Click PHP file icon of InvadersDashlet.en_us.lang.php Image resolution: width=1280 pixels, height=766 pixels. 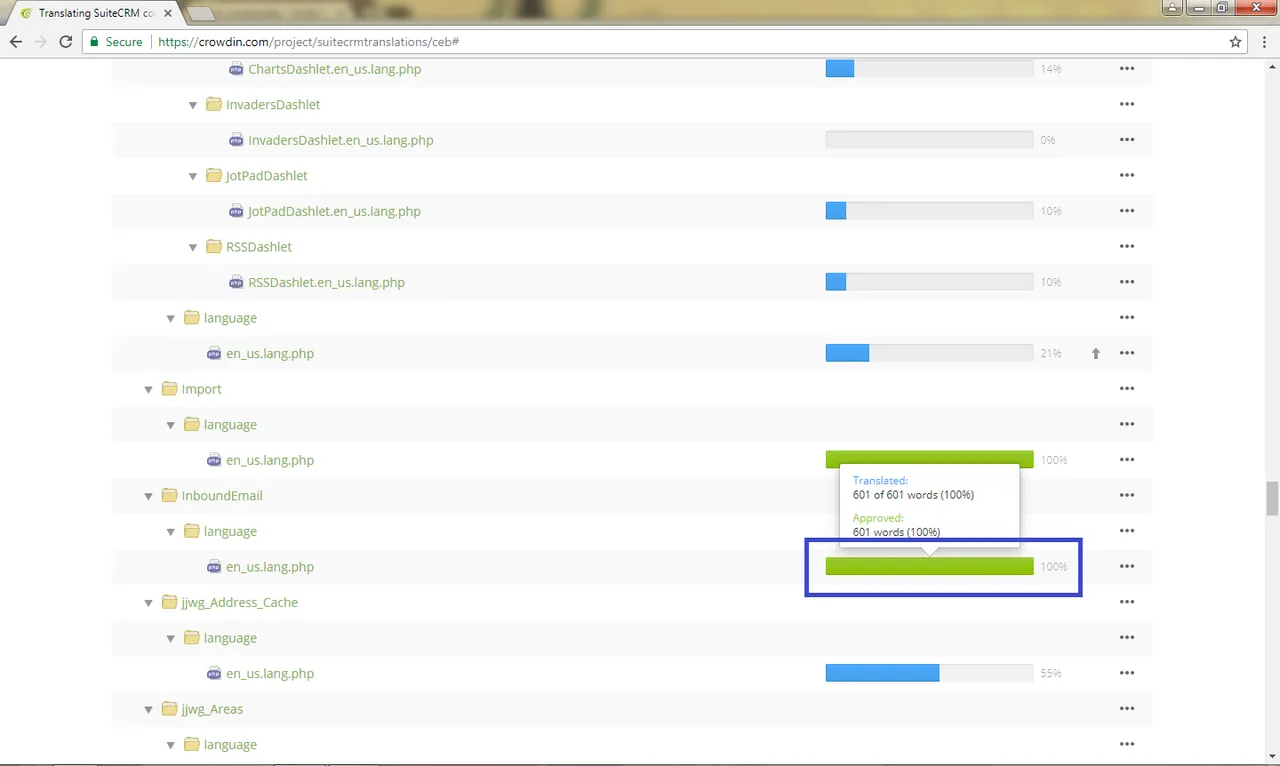click(236, 140)
